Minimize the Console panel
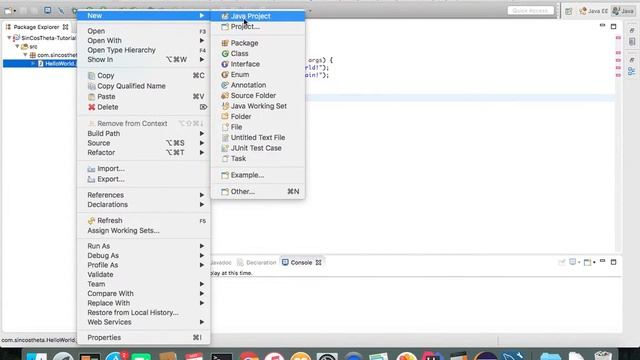This screenshot has width=640, height=360. pyautogui.click(x=602, y=262)
